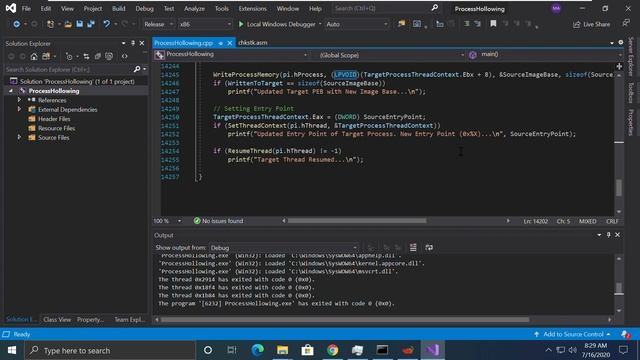Toggle Word Wrap in Output window
Screen dimensions: 640x360
coord(429,248)
